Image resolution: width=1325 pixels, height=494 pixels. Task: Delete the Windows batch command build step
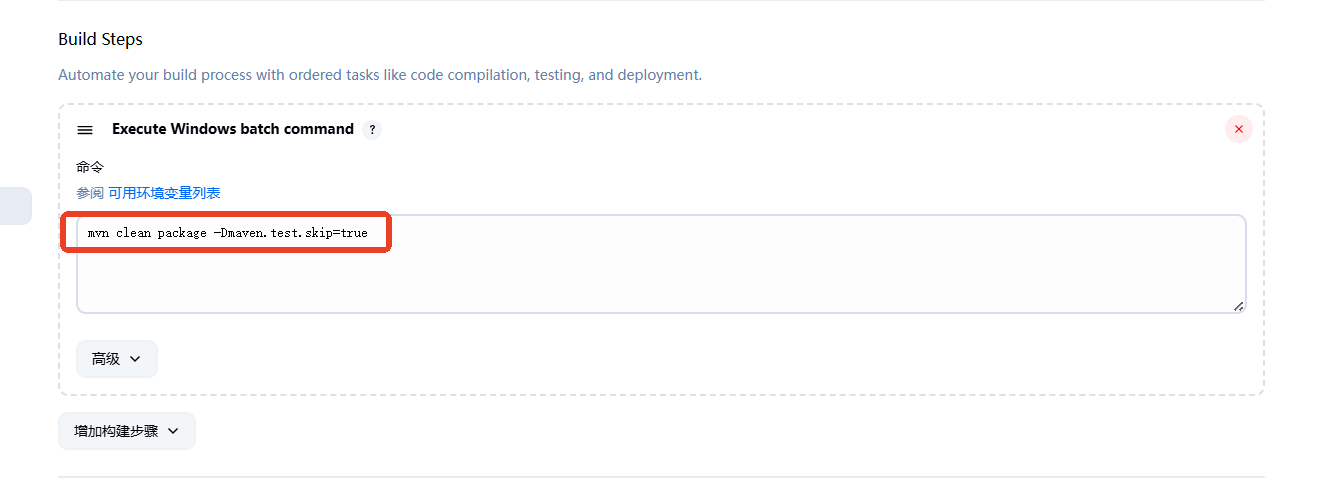pos(1239,129)
